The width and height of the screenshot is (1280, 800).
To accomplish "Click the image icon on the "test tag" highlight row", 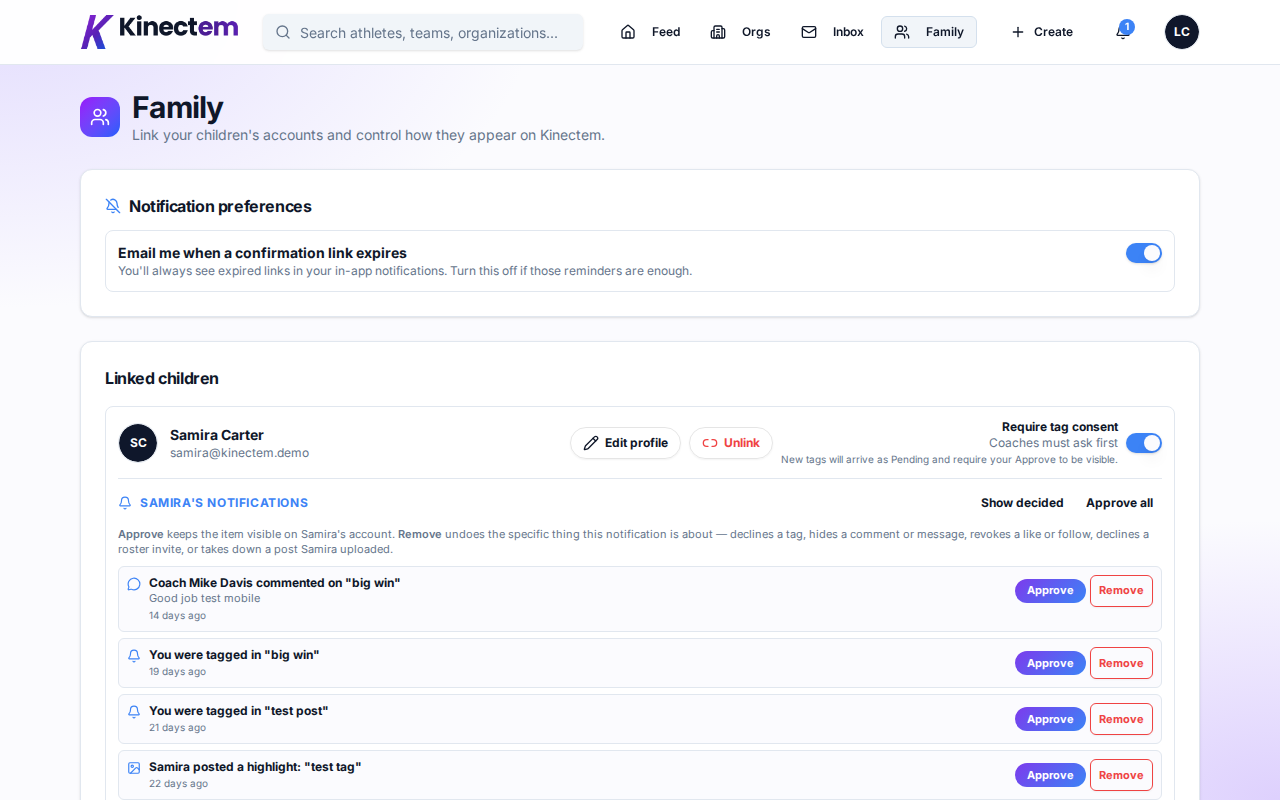I will tap(134, 768).
